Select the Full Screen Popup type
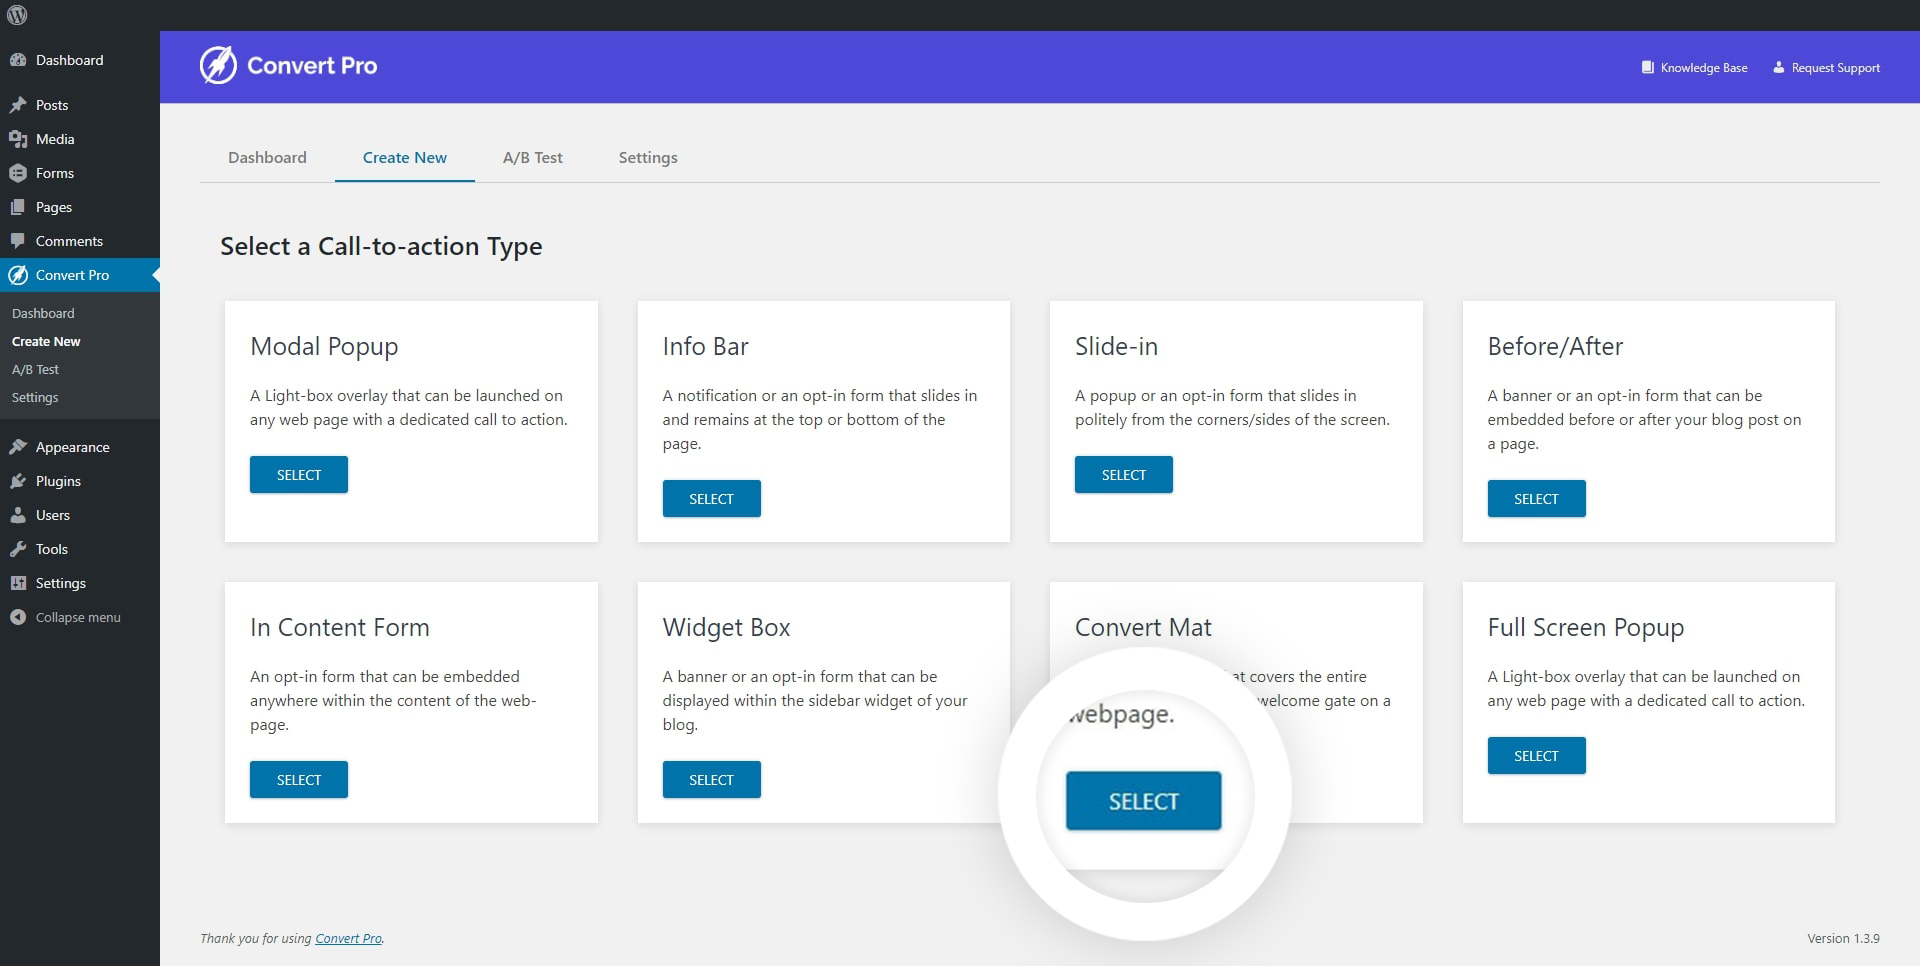Image resolution: width=1920 pixels, height=966 pixels. tap(1536, 756)
